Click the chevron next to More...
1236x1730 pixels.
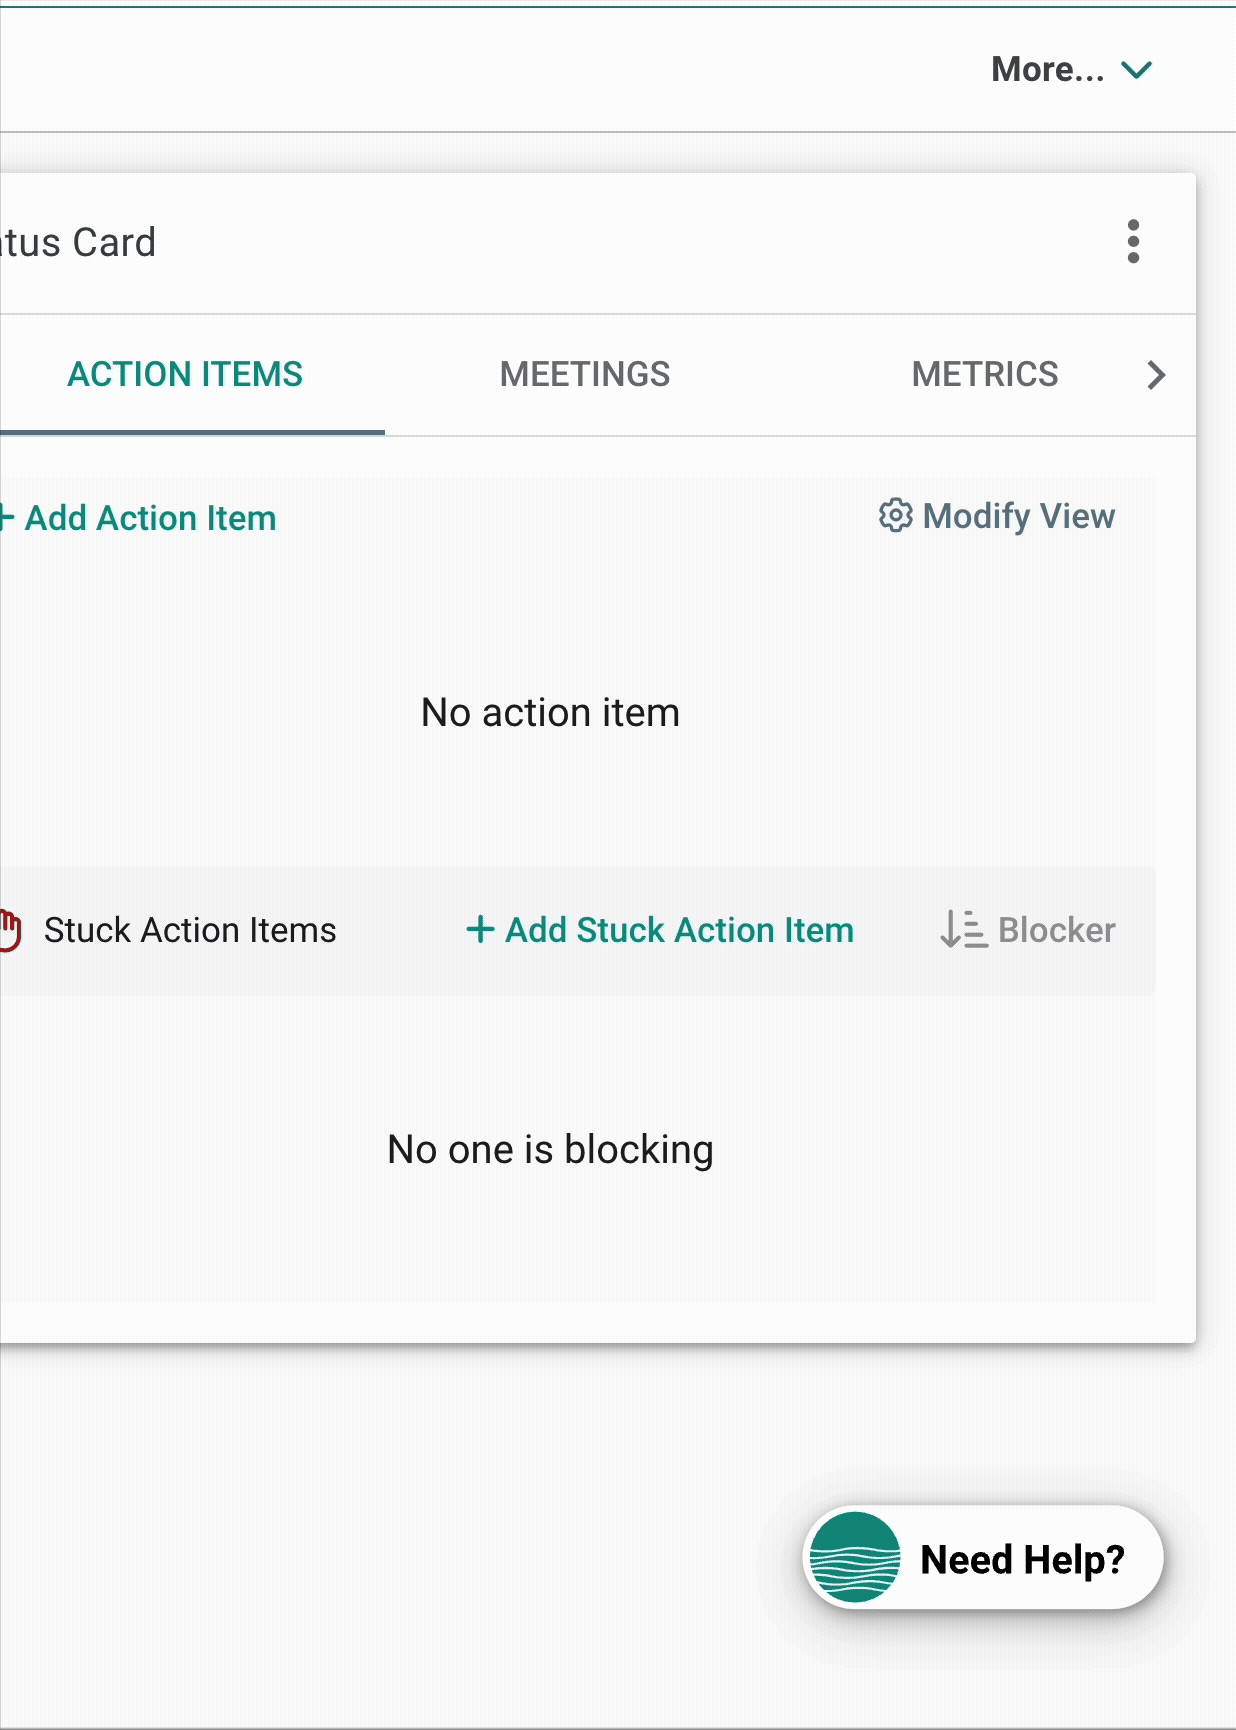pyautogui.click(x=1137, y=70)
